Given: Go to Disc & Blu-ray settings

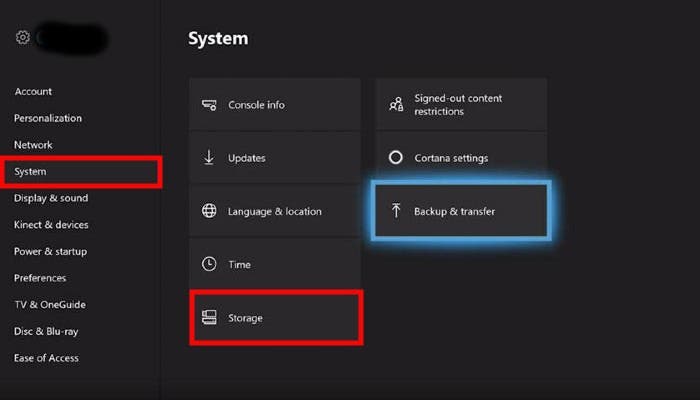Looking at the screenshot, I should pos(46,332).
